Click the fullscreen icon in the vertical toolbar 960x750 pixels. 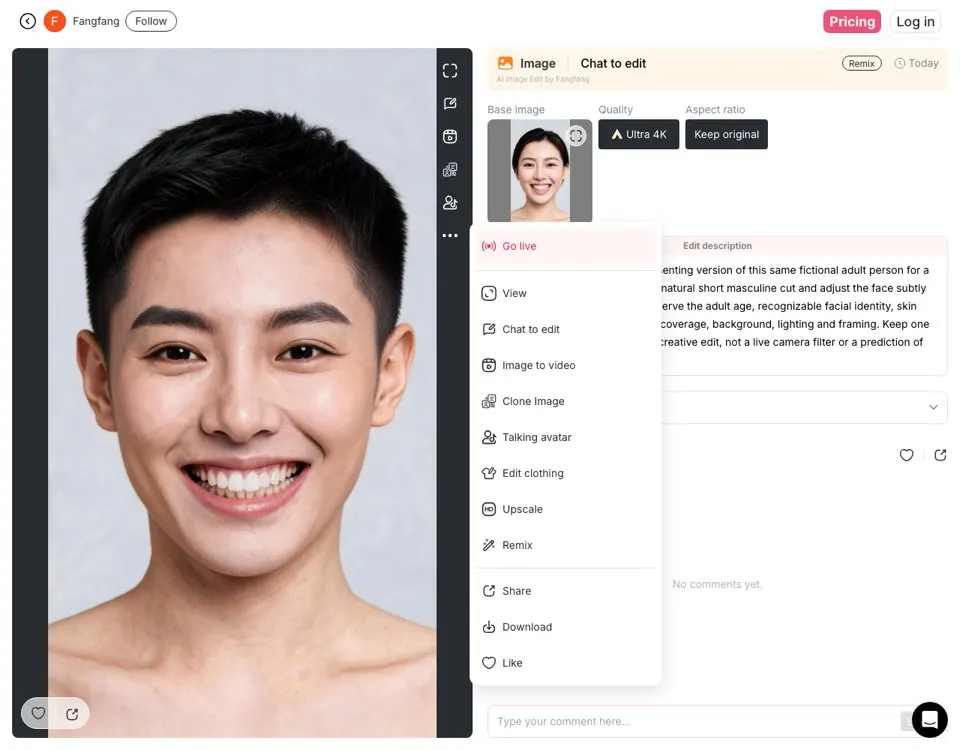[x=450, y=71]
